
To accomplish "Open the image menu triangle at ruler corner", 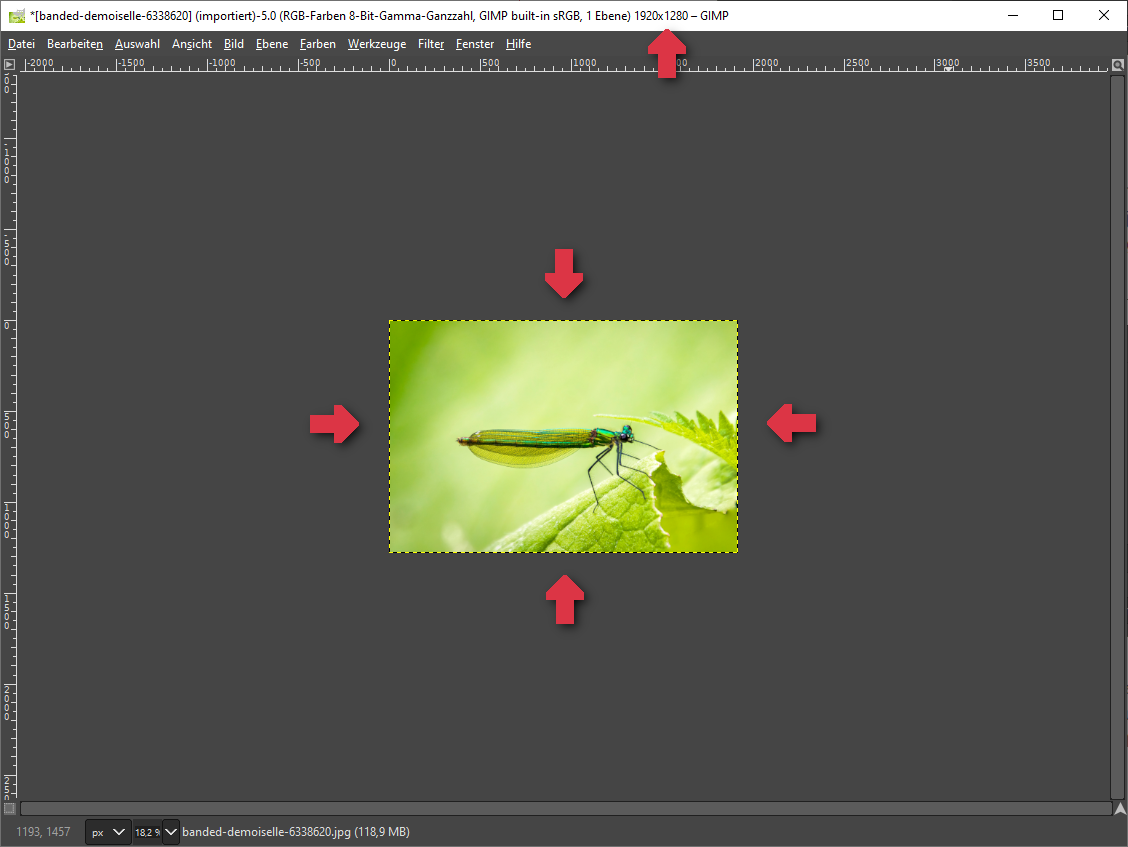I will point(9,64).
